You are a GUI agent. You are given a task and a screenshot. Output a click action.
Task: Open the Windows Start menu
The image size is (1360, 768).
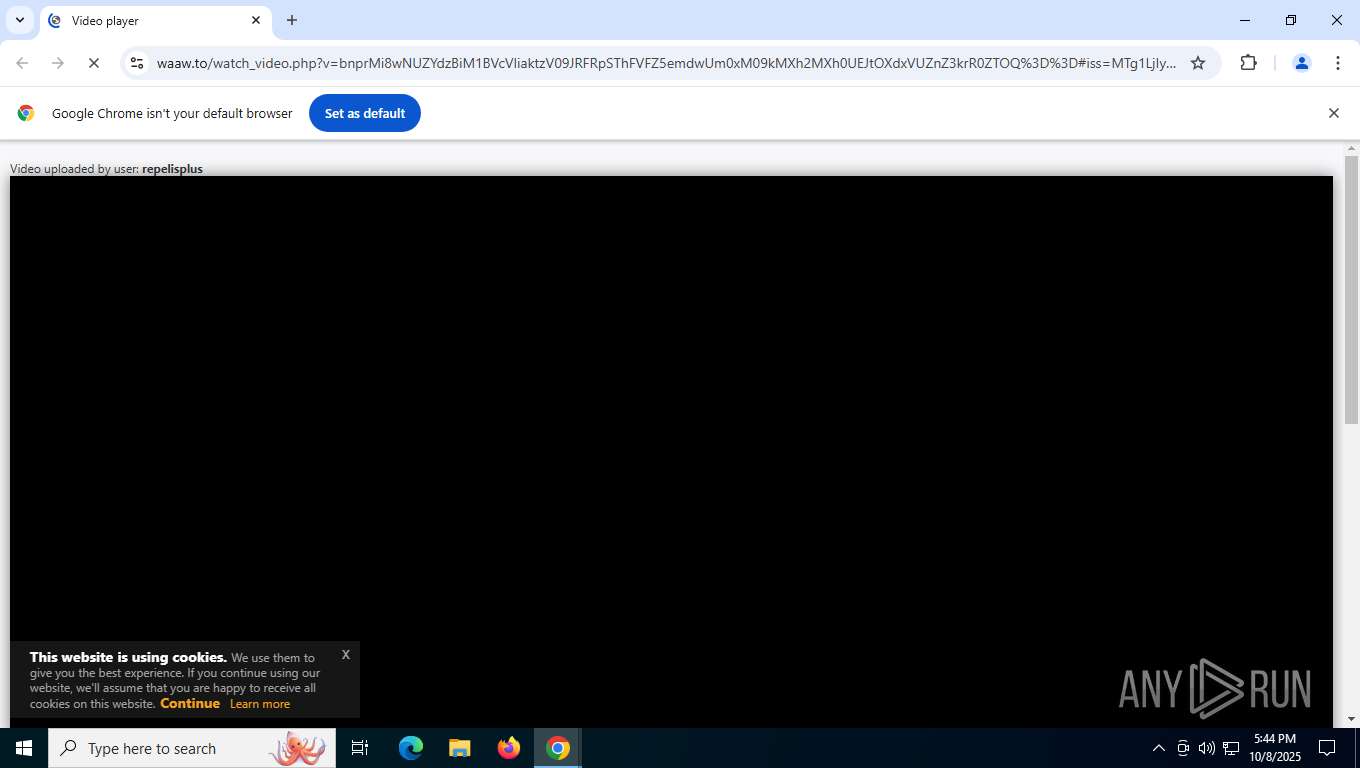click(x=24, y=748)
